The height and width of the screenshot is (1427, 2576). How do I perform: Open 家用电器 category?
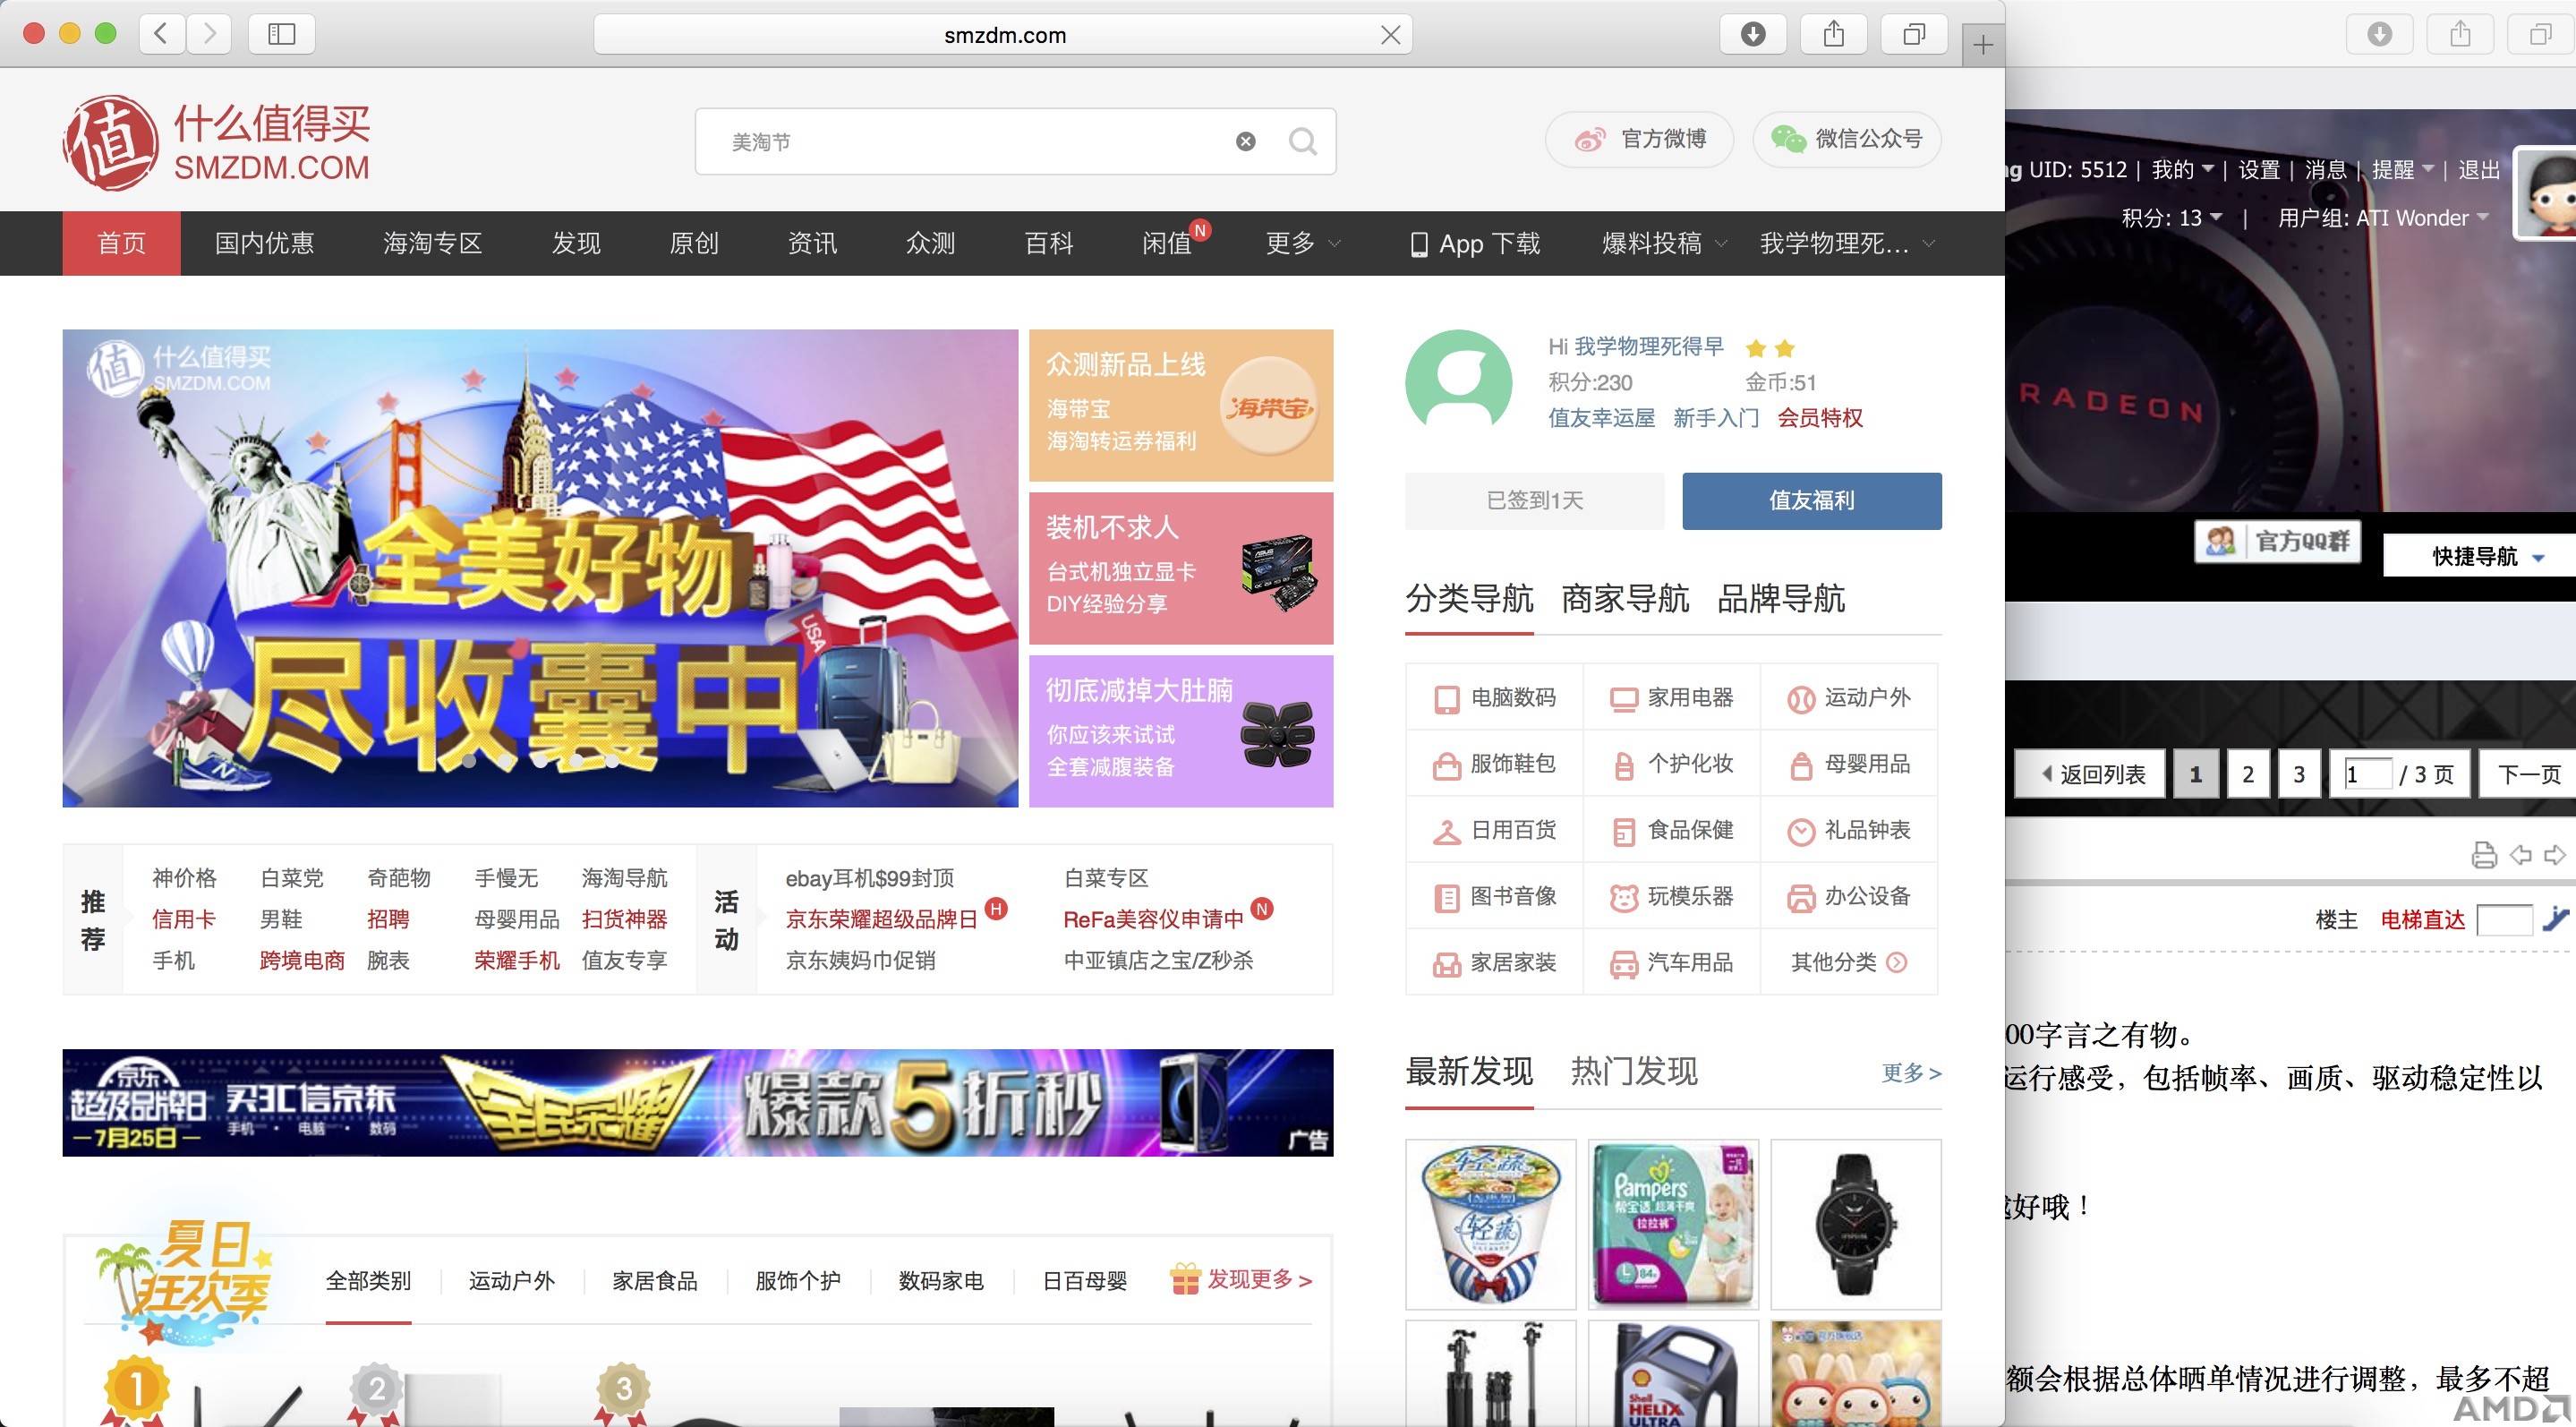coord(1672,697)
